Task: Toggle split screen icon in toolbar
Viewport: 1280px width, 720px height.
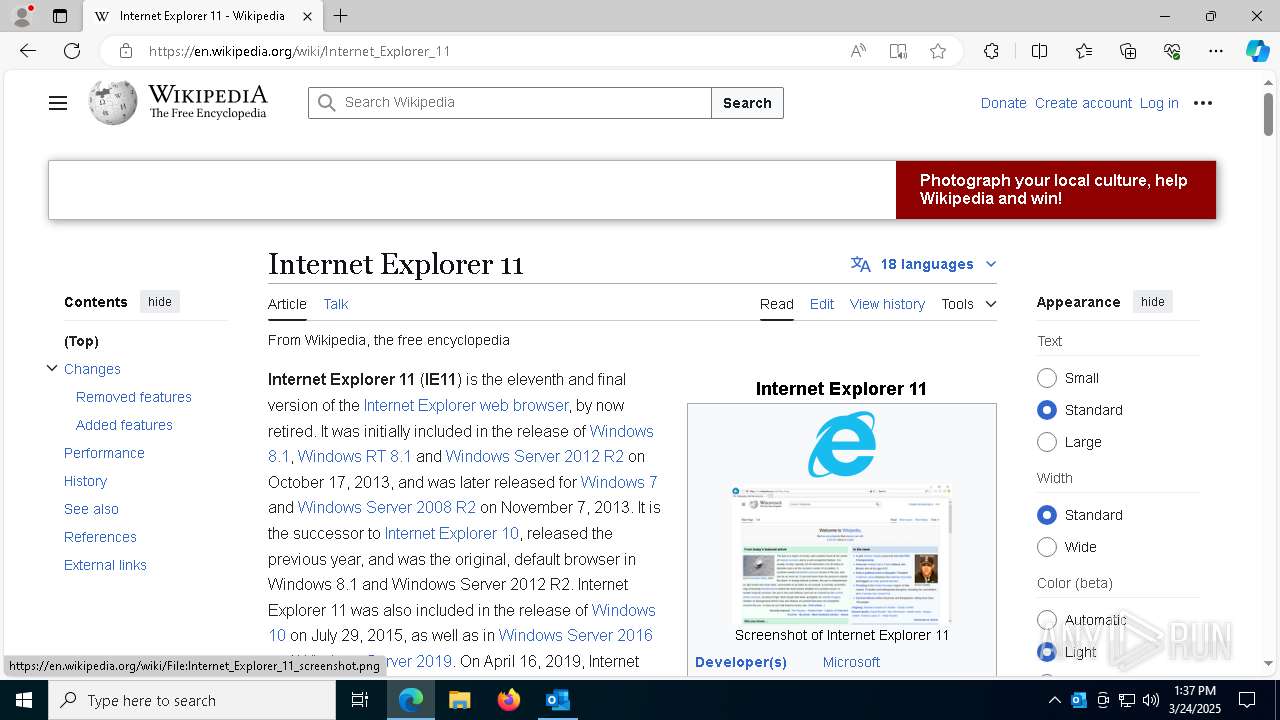Action: [x=1039, y=51]
